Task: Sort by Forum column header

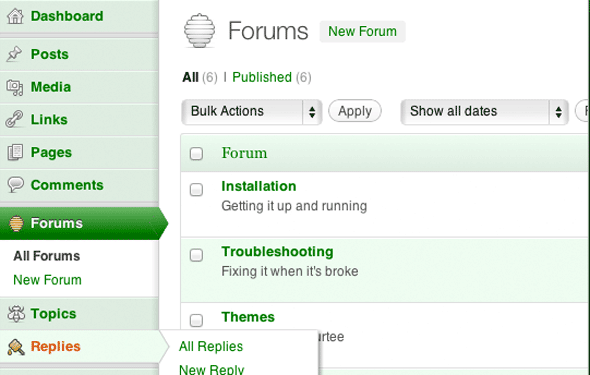Action: (x=244, y=153)
